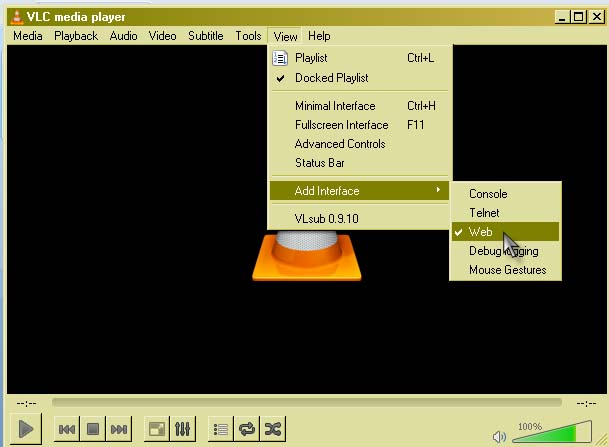
Task: Toggle the Status Bar option
Action: [360, 163]
